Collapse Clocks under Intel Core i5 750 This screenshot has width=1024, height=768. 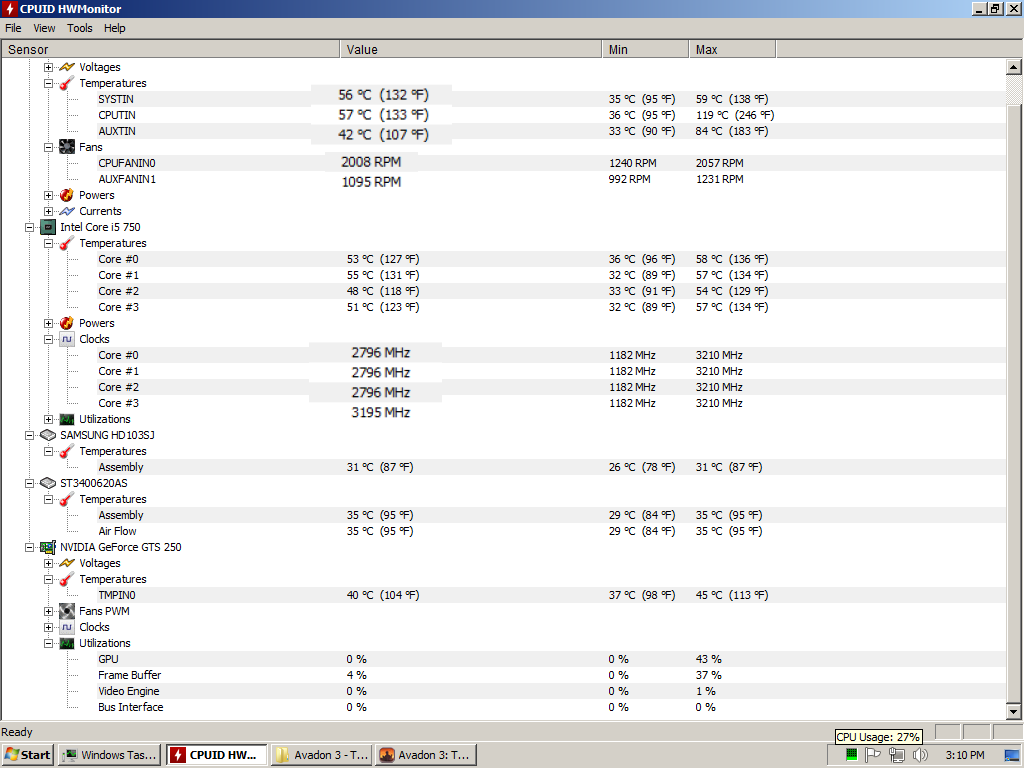48,340
